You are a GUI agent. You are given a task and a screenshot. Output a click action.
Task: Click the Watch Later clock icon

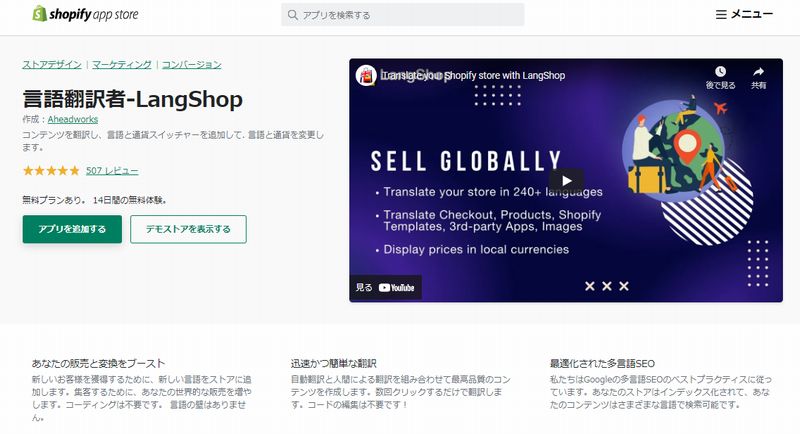720,71
